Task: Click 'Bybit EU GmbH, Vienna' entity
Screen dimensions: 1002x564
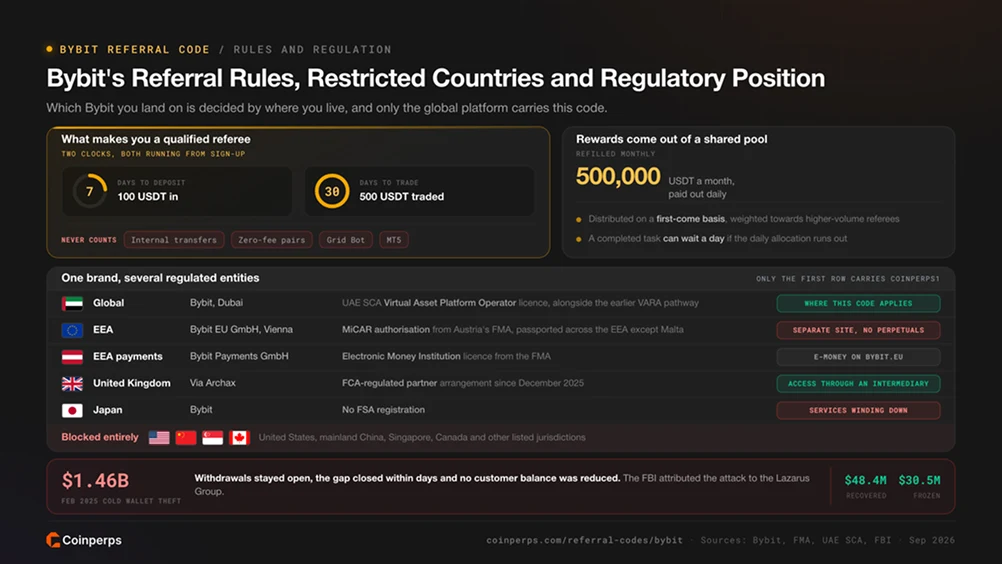Action: tap(241, 330)
